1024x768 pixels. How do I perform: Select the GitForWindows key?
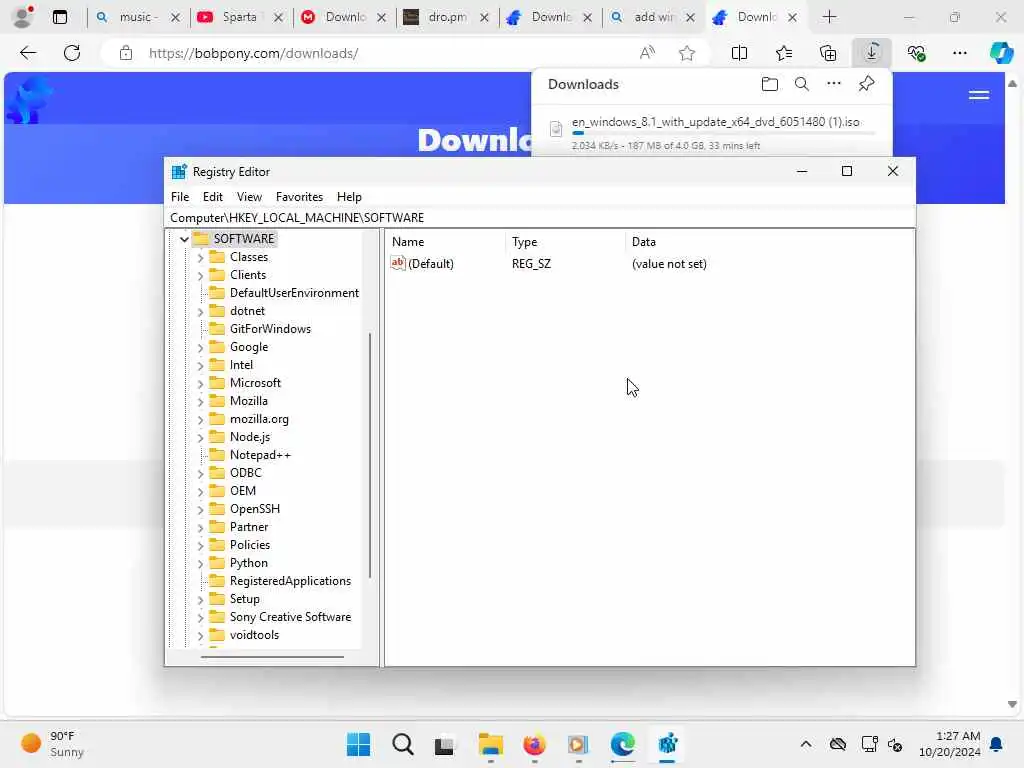(270, 328)
